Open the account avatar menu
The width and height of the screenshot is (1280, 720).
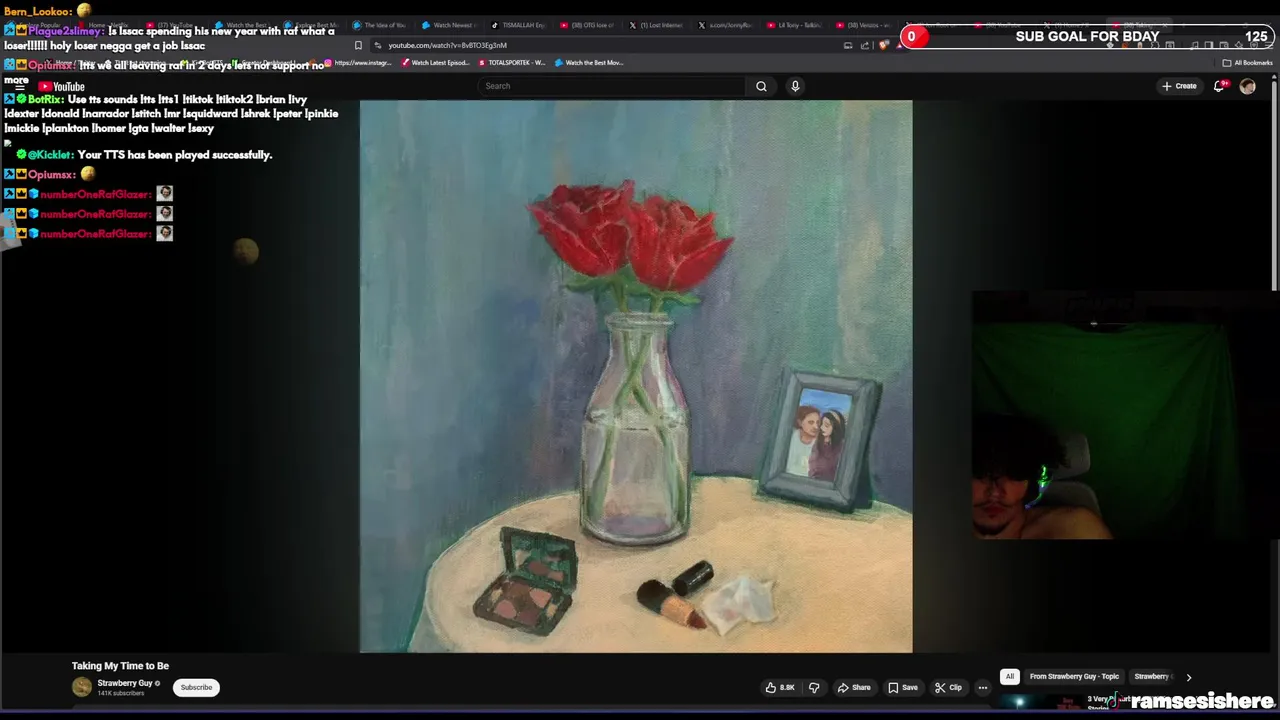[1247, 86]
